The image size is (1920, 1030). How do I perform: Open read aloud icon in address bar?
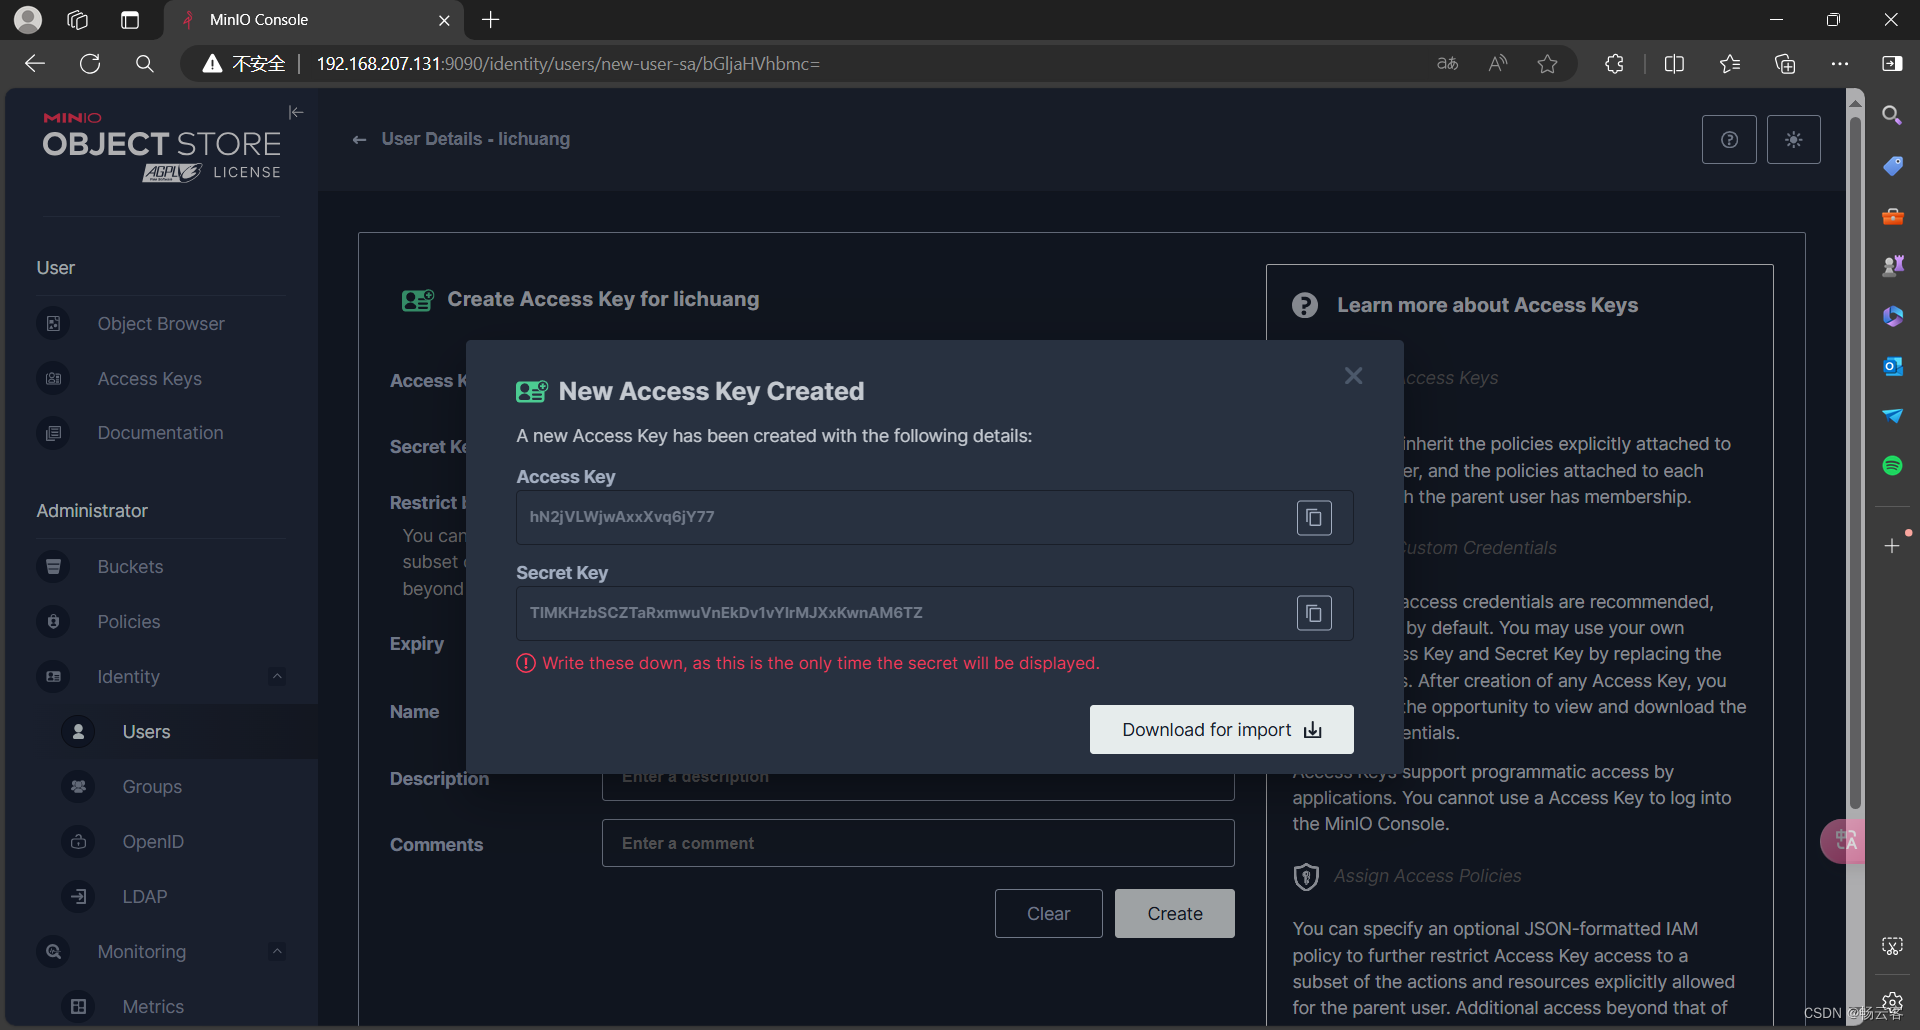pos(1497,64)
